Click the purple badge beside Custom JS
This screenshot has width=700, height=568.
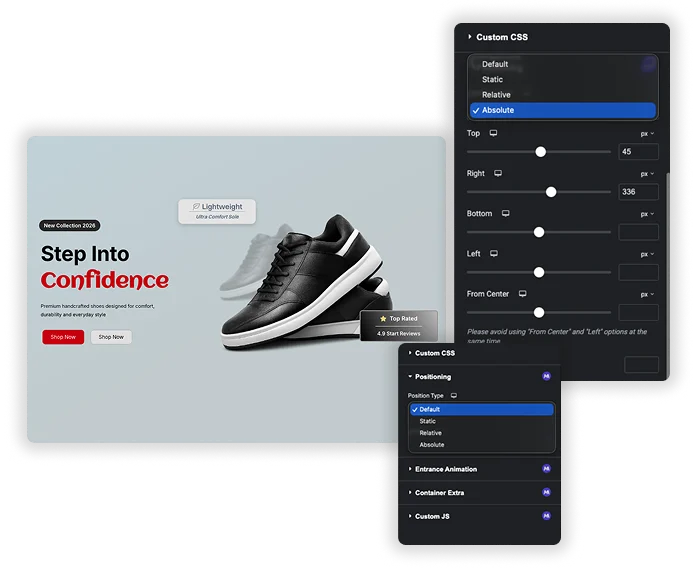click(546, 516)
